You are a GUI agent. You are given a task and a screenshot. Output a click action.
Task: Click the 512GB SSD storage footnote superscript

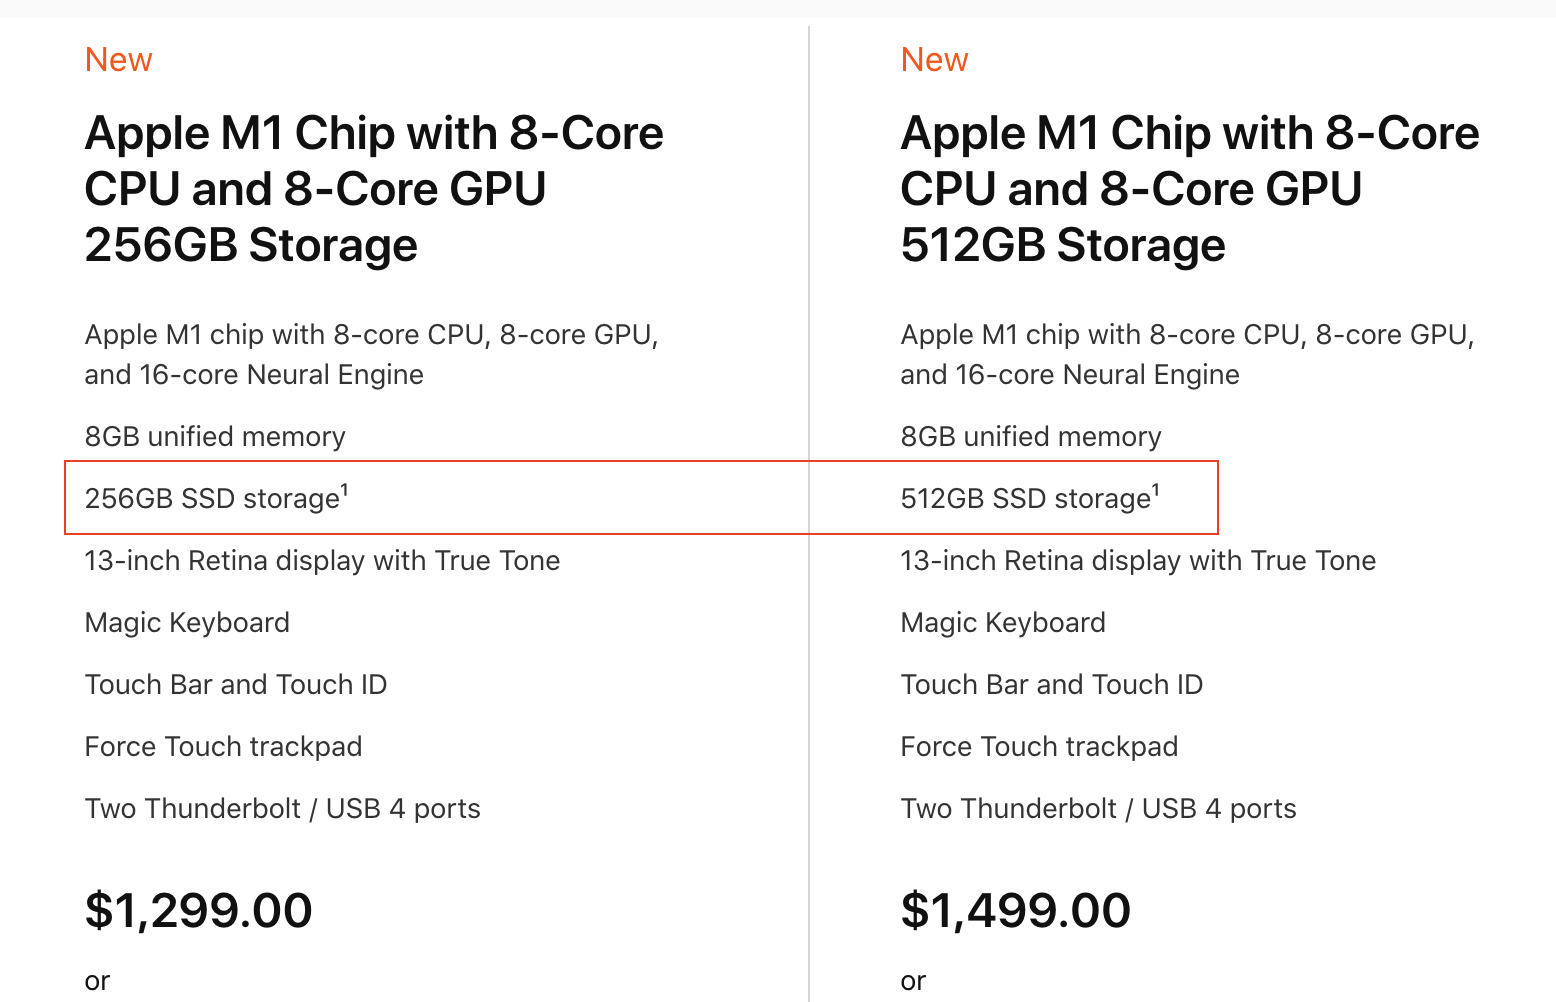[1156, 489]
